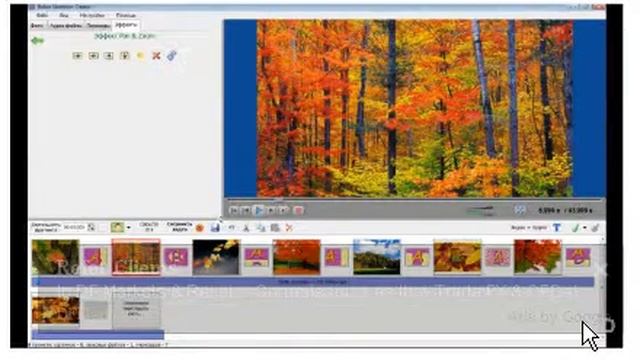
Task: Switch to the Переходы tab
Action: [98, 25]
